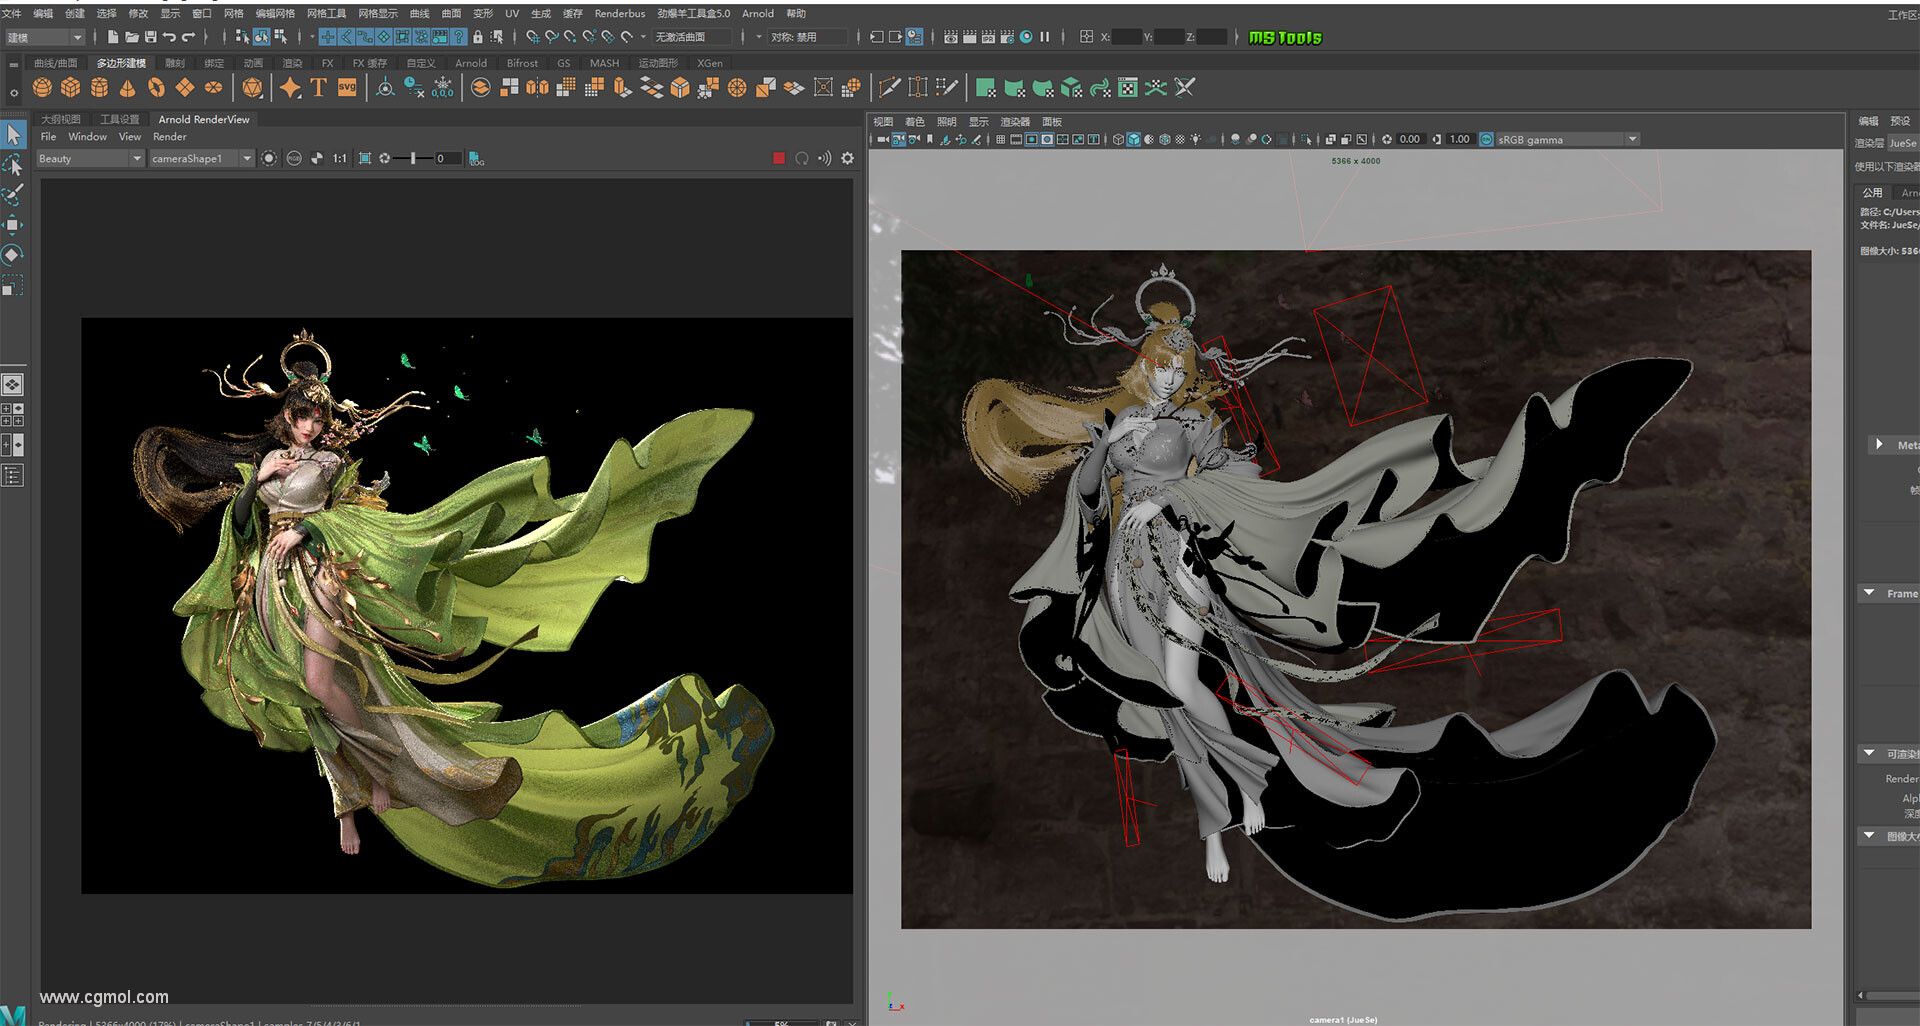Open the Arnold menu in menu bar
Image resolution: width=1920 pixels, height=1026 pixels.
(757, 13)
